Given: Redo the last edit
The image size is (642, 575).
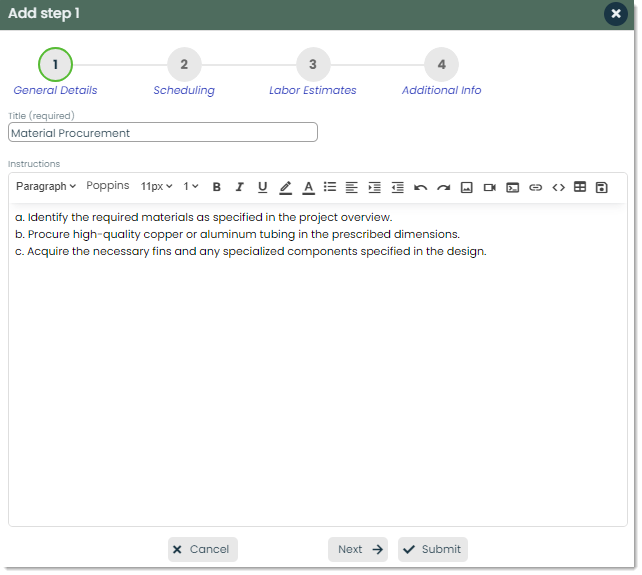Looking at the screenshot, I should [443, 188].
